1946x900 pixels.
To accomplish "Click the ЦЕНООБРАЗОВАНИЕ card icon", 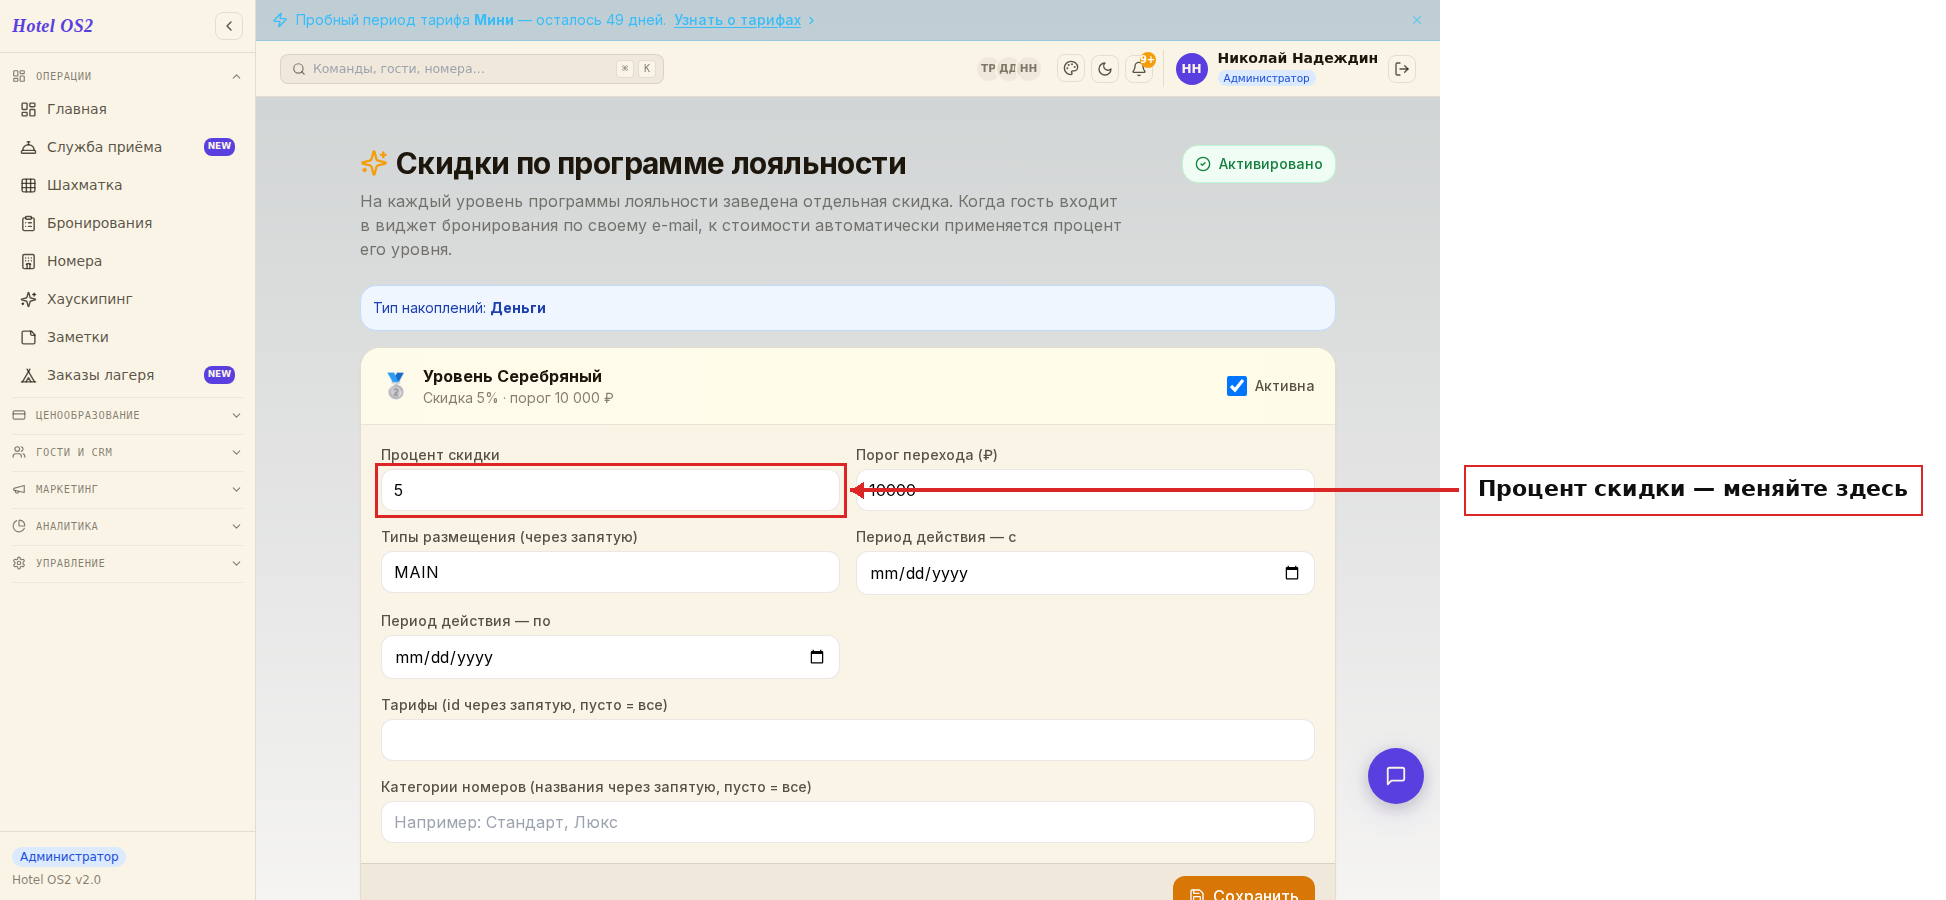I will click(x=19, y=415).
